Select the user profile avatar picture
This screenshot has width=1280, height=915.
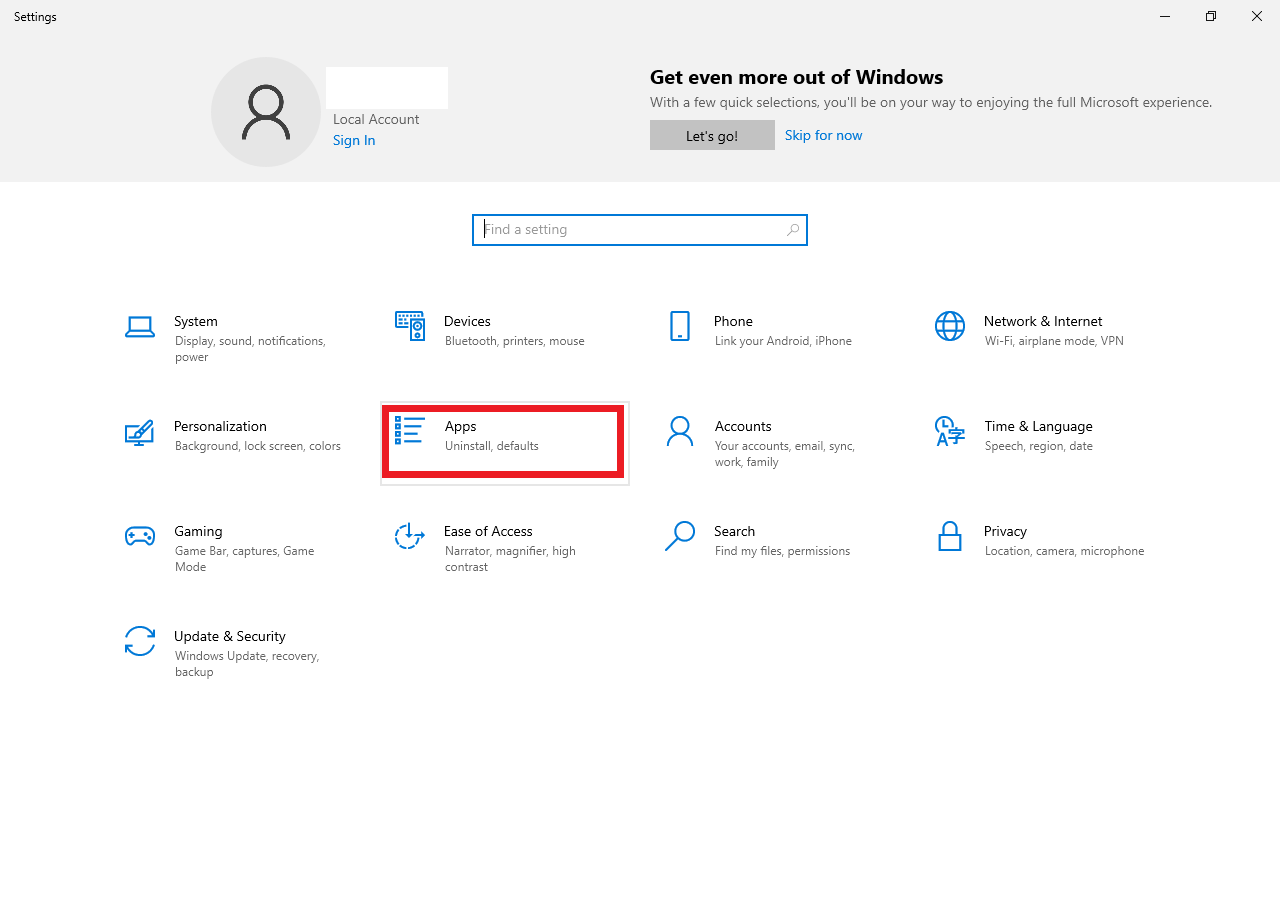coord(266,112)
